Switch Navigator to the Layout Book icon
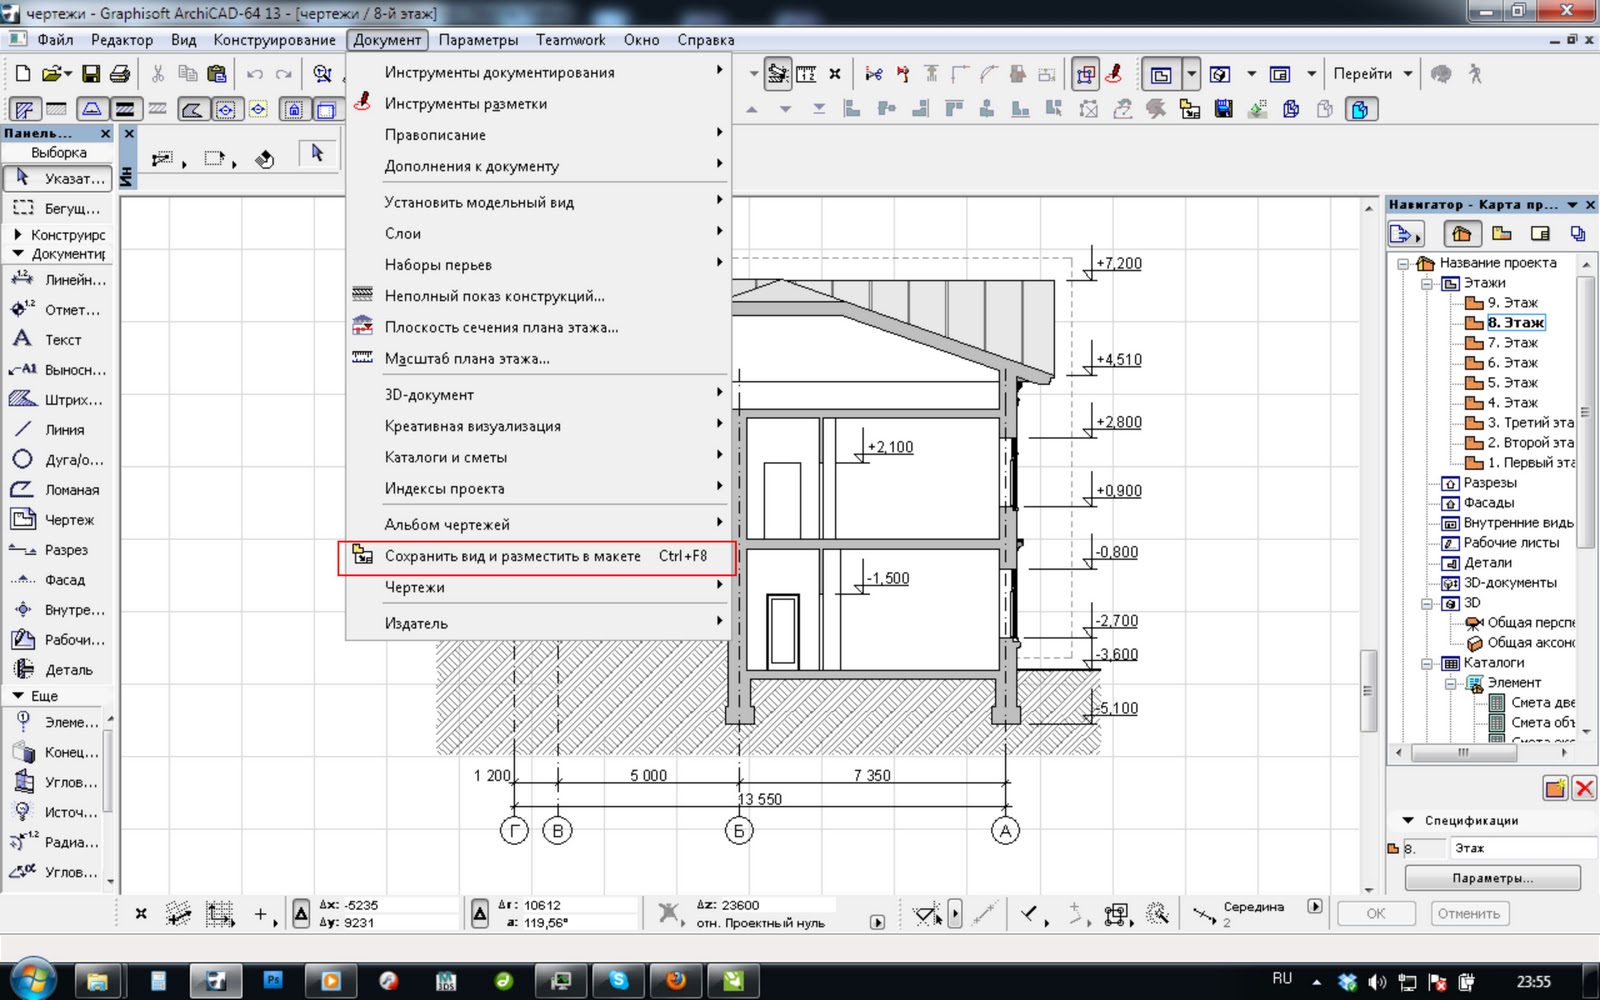 1540,233
